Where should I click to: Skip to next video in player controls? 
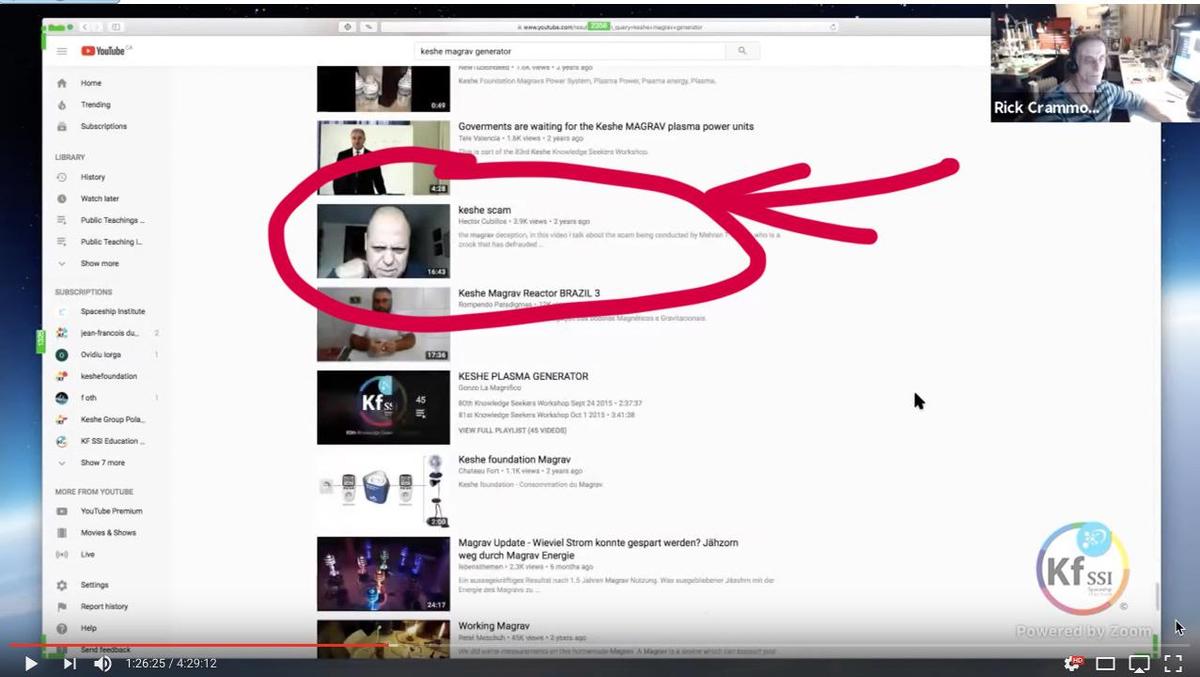(x=69, y=663)
